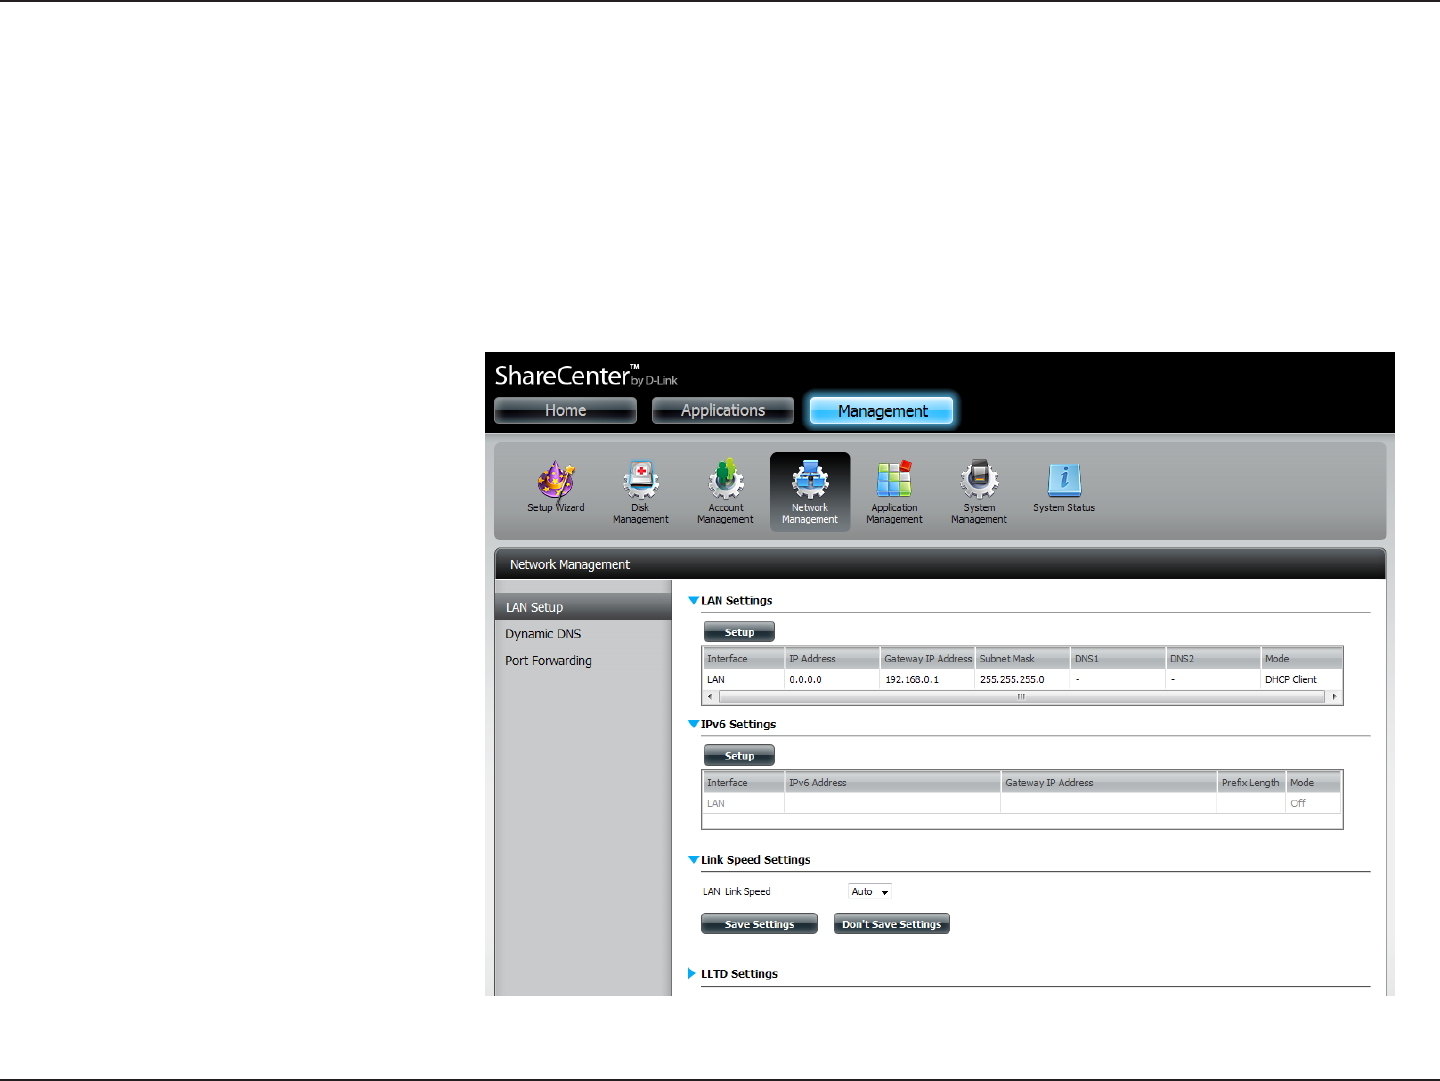
Task: Click Setup button under LAN Settings
Action: [739, 632]
